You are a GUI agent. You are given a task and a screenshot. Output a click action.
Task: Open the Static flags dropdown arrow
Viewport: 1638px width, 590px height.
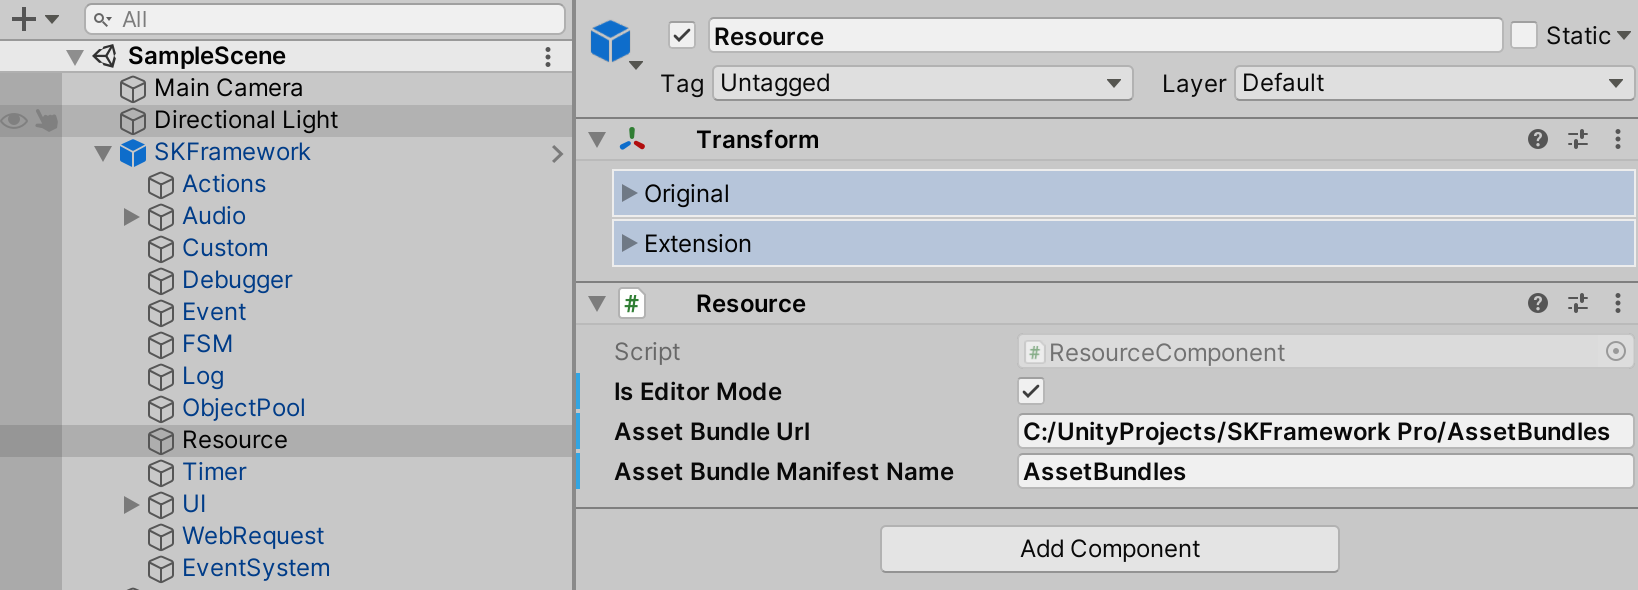pos(1623,36)
